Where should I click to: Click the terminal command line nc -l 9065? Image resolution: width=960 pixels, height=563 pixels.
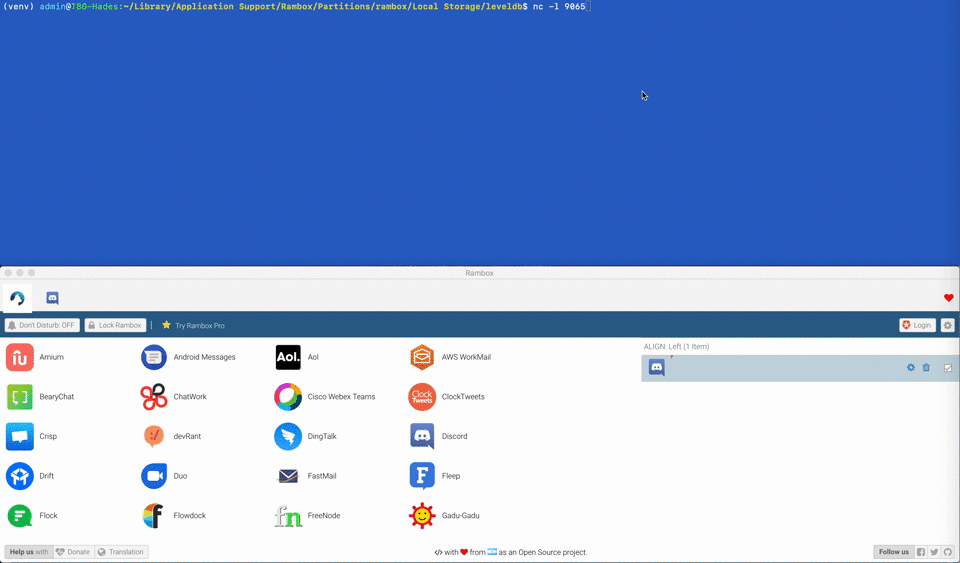(x=559, y=7)
